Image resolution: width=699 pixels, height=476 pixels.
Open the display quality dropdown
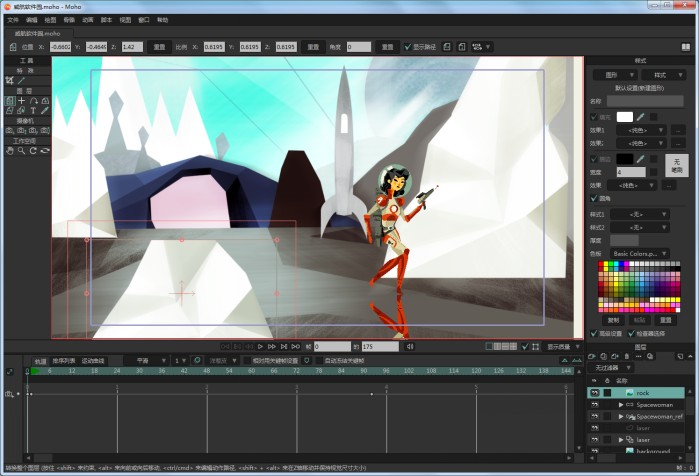click(x=563, y=346)
